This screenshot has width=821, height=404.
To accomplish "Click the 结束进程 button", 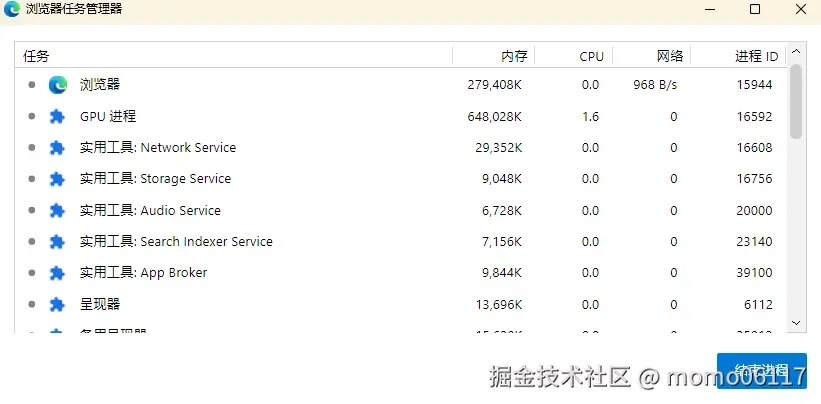I will coord(761,371).
